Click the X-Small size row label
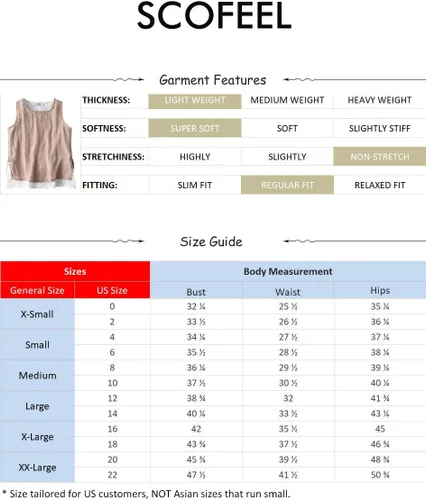Viewport: 426px width, 500px height. point(37,314)
